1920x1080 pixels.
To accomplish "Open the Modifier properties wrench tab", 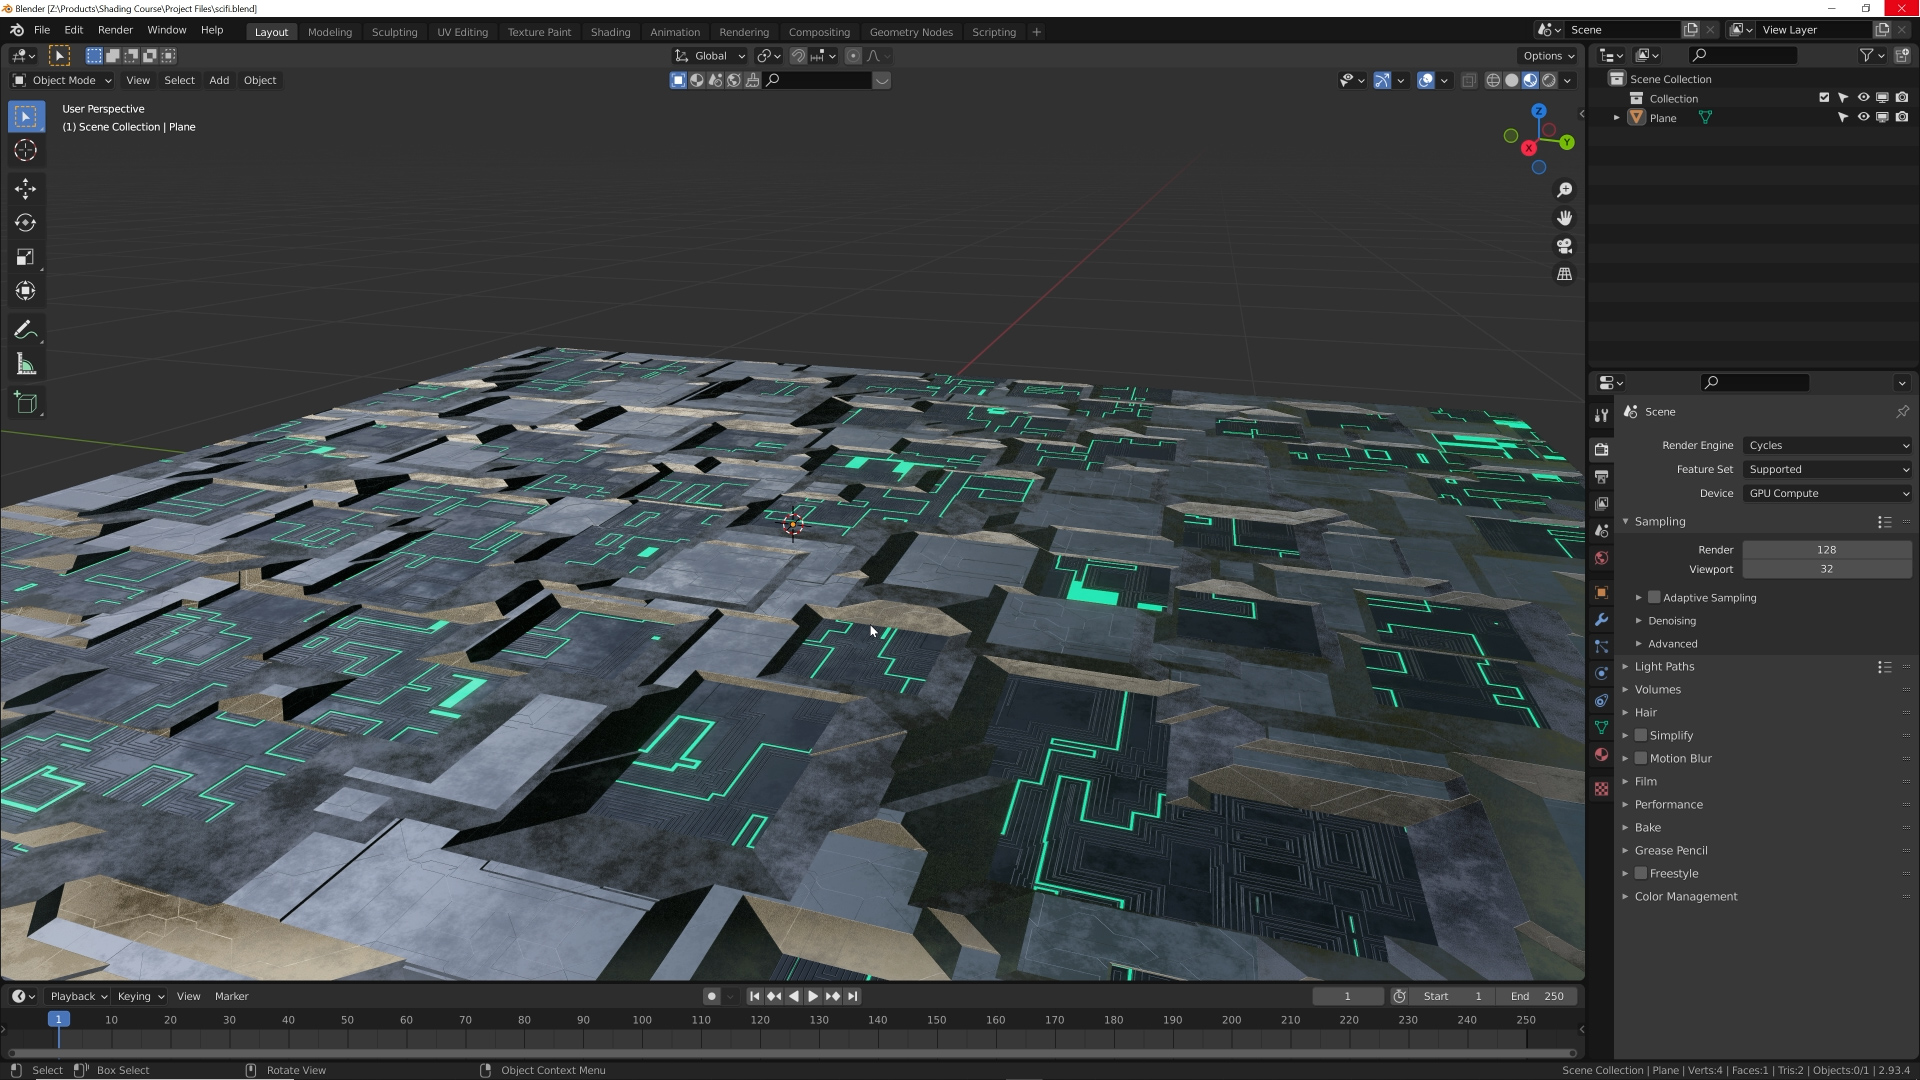I will (1601, 620).
